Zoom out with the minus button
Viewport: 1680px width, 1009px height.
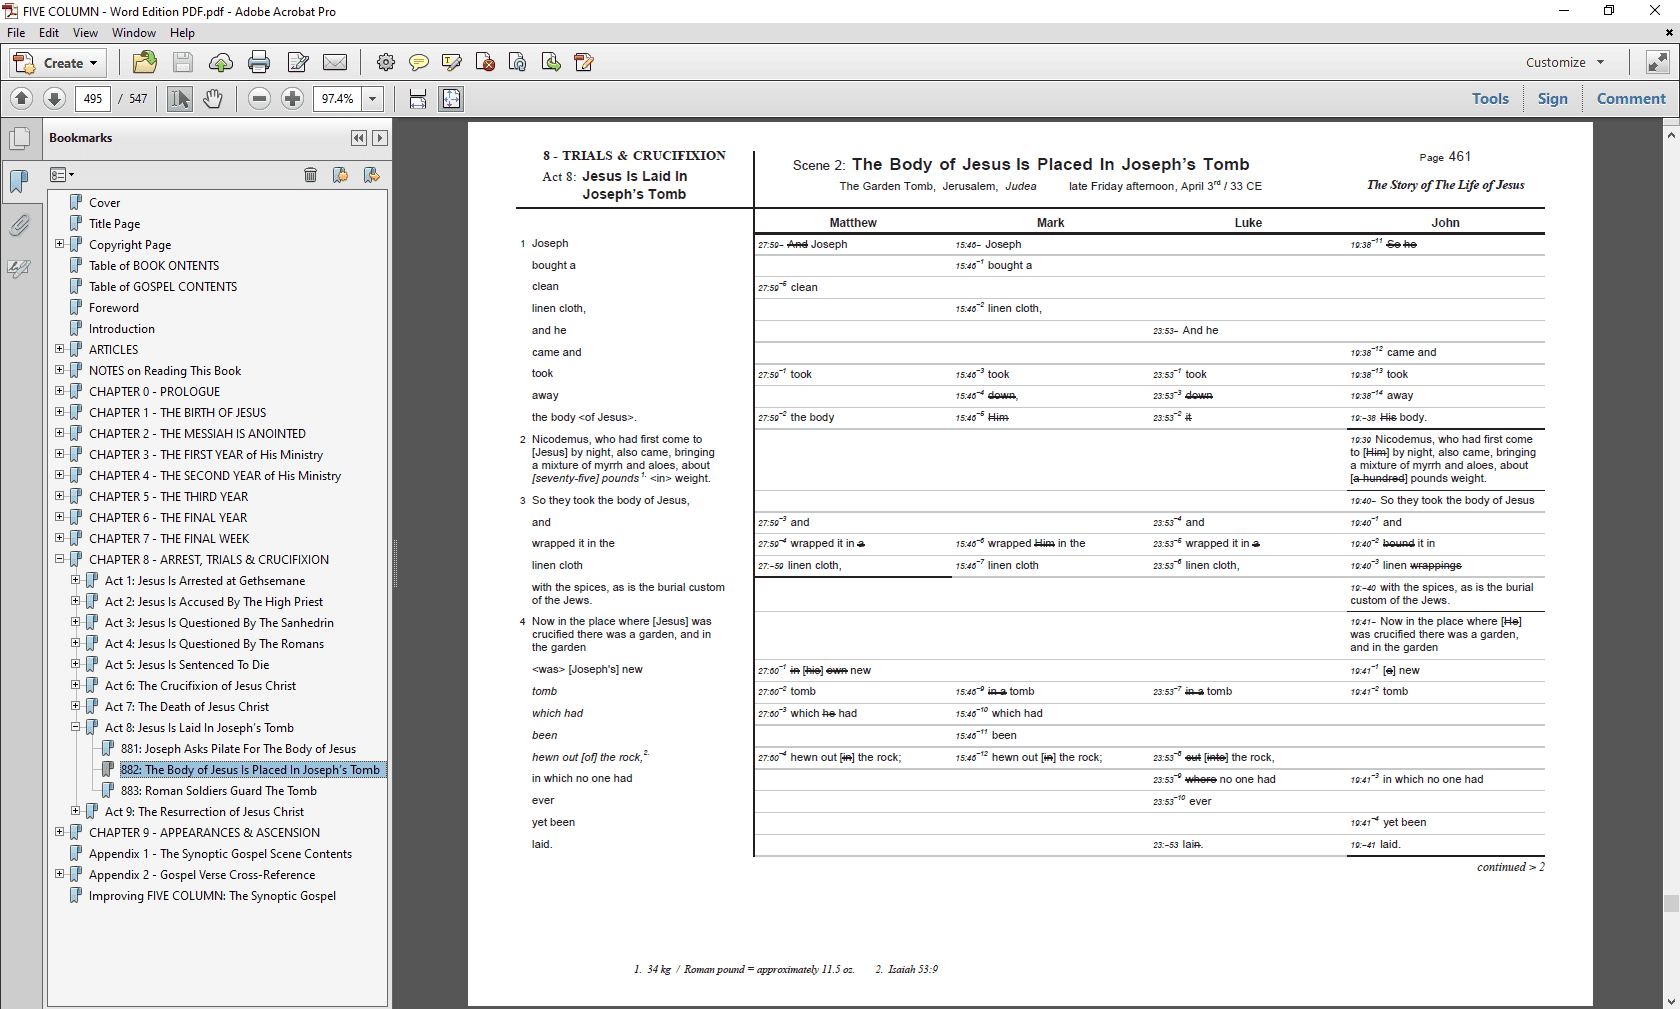coord(260,98)
